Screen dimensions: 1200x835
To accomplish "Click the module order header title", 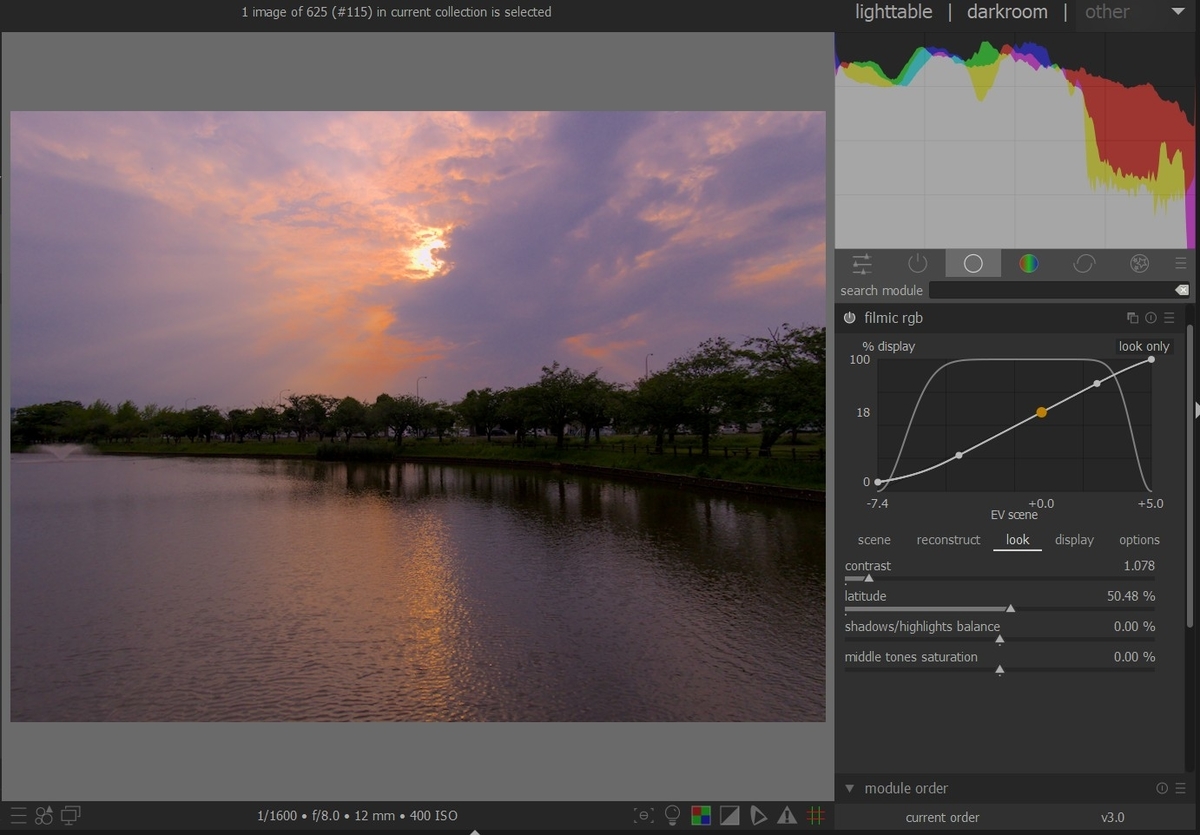I will (x=906, y=788).
